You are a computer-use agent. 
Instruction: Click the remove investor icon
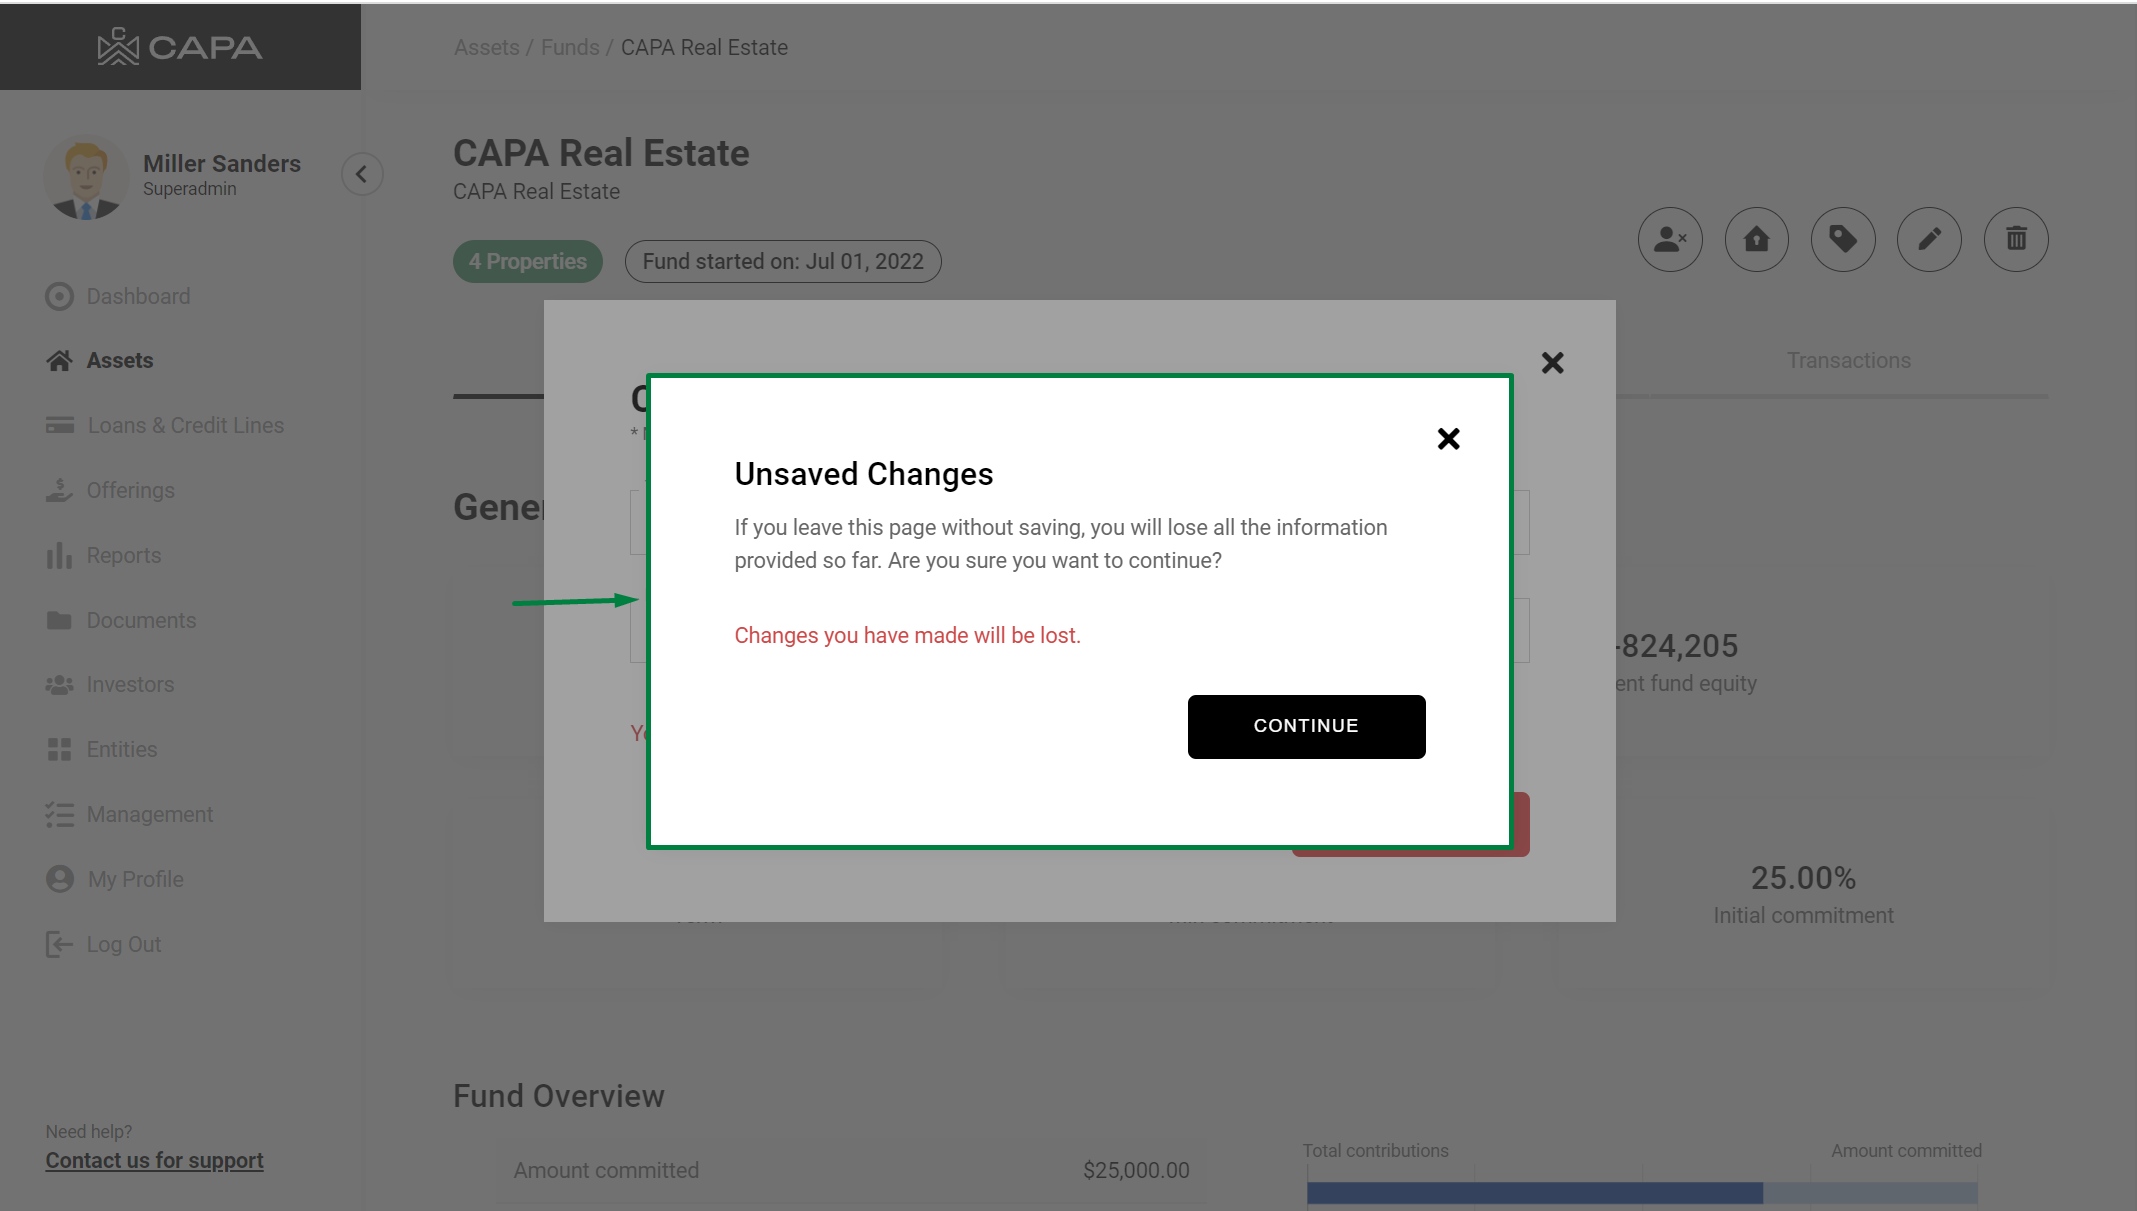point(1669,240)
